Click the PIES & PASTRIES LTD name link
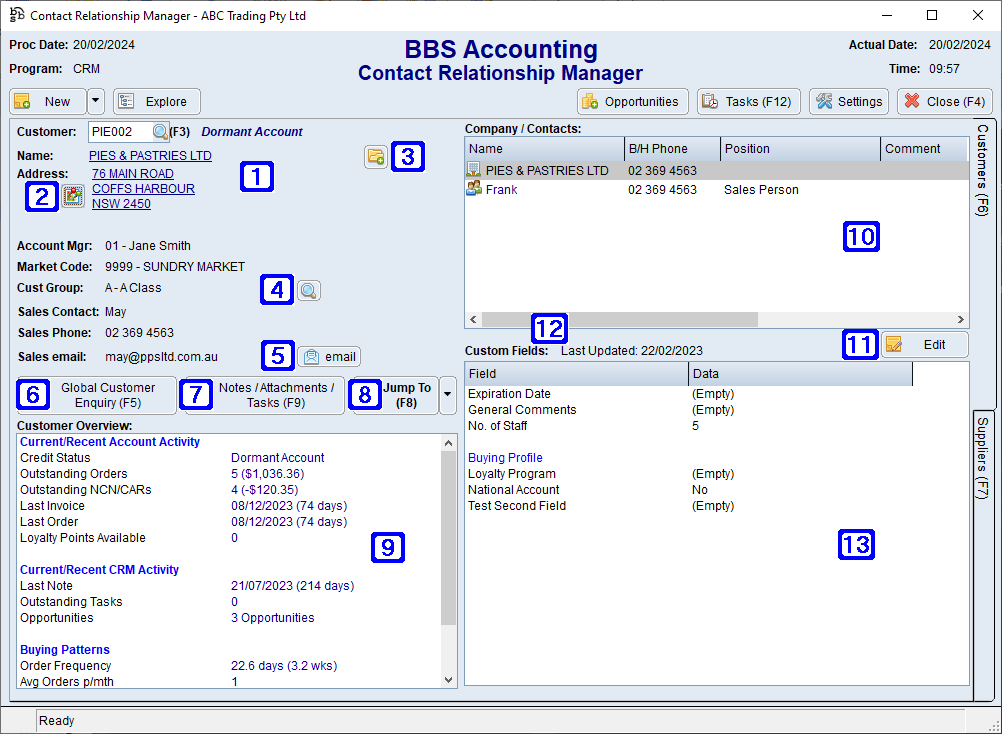Screen dimensions: 1002x734 (150, 155)
